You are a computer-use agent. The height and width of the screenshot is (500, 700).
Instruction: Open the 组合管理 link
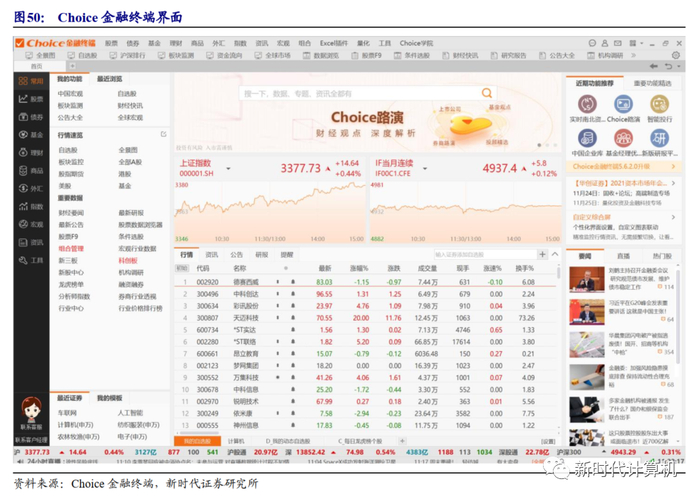coord(71,249)
